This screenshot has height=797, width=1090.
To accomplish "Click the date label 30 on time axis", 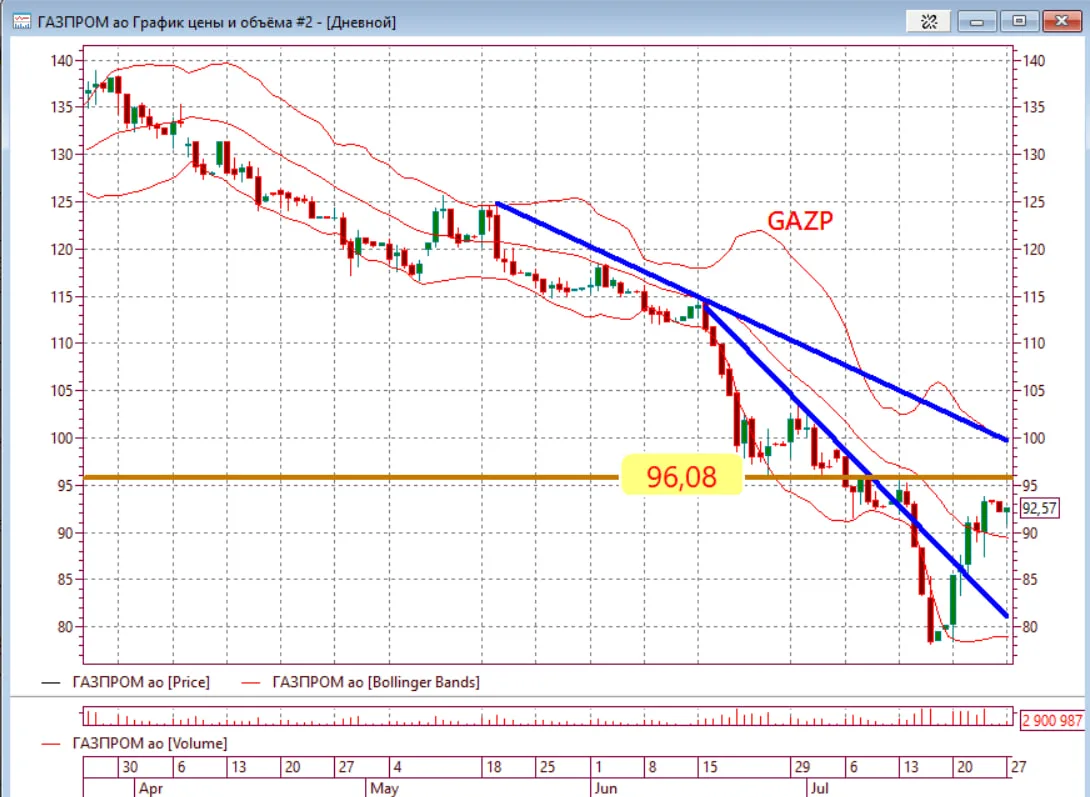I will 130,767.
